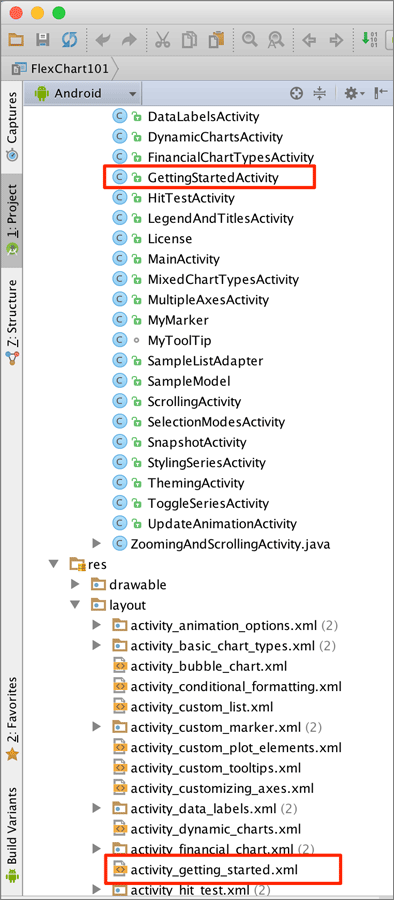The image size is (394, 900).
Task: Collapse the layout folder
Action: tap(75, 604)
